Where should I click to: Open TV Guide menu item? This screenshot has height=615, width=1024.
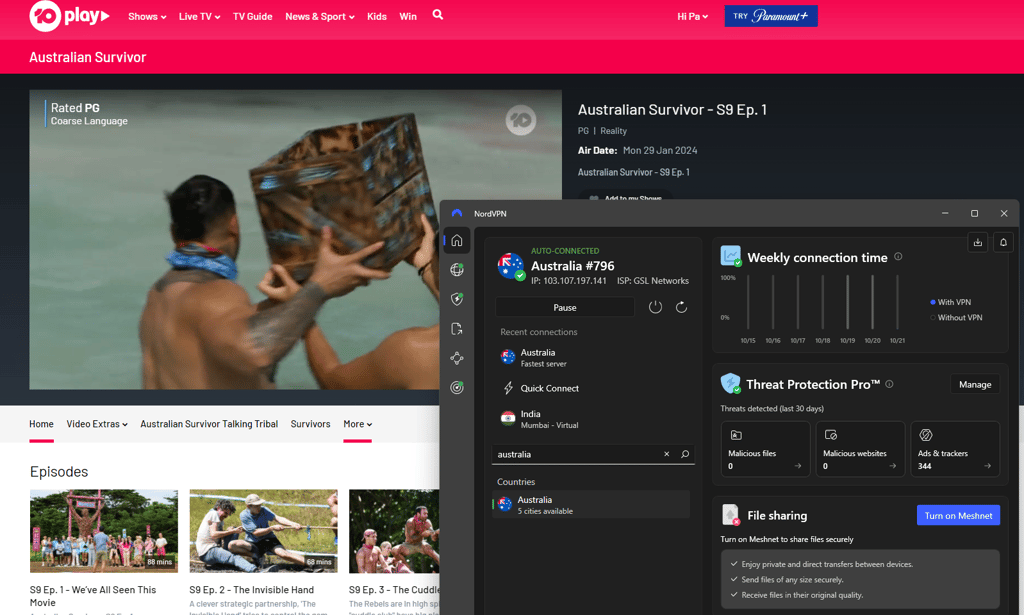coord(252,16)
